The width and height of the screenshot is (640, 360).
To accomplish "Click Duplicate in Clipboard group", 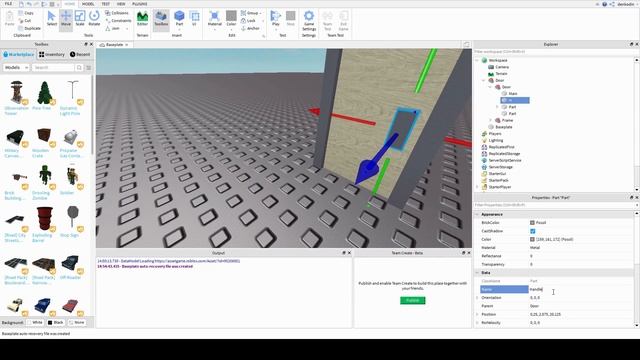I will 29,28.
